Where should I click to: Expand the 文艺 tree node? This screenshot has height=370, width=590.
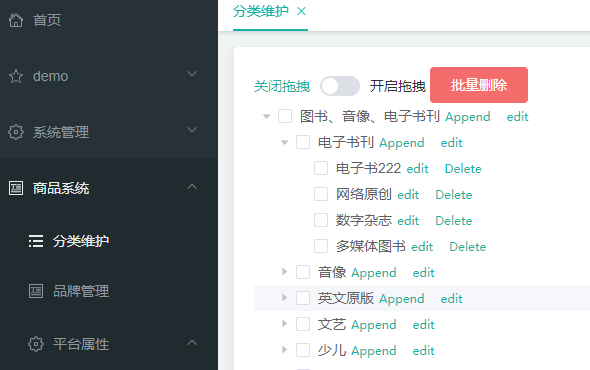[x=284, y=324]
